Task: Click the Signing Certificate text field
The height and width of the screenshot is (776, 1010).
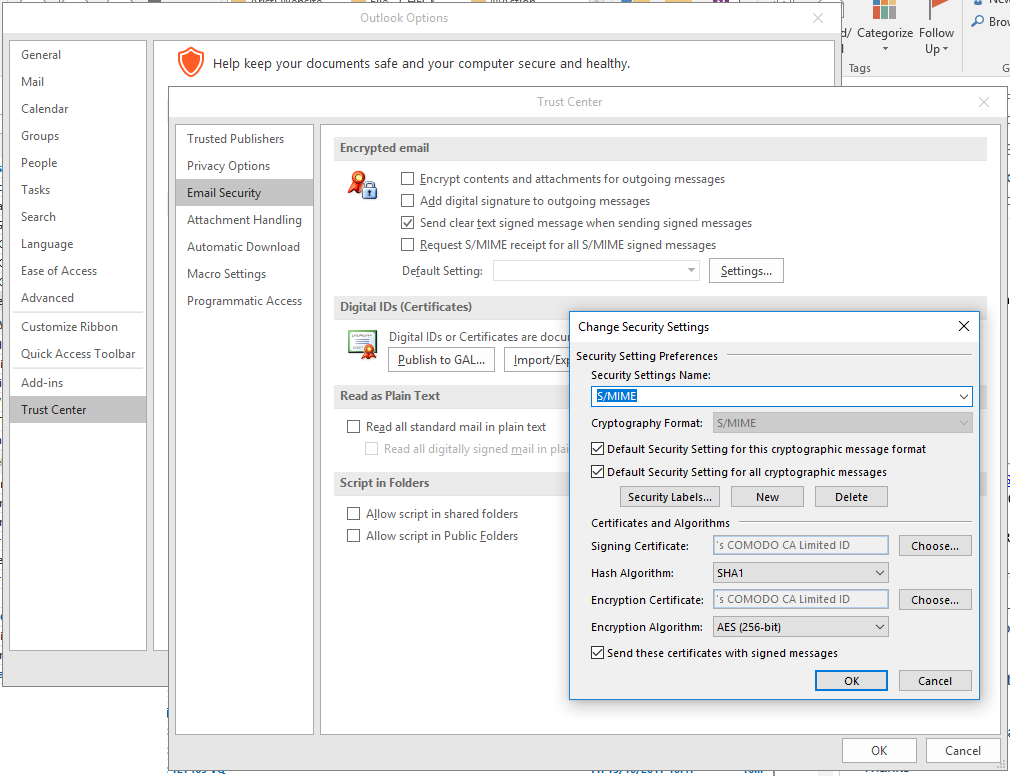Action: pos(801,545)
